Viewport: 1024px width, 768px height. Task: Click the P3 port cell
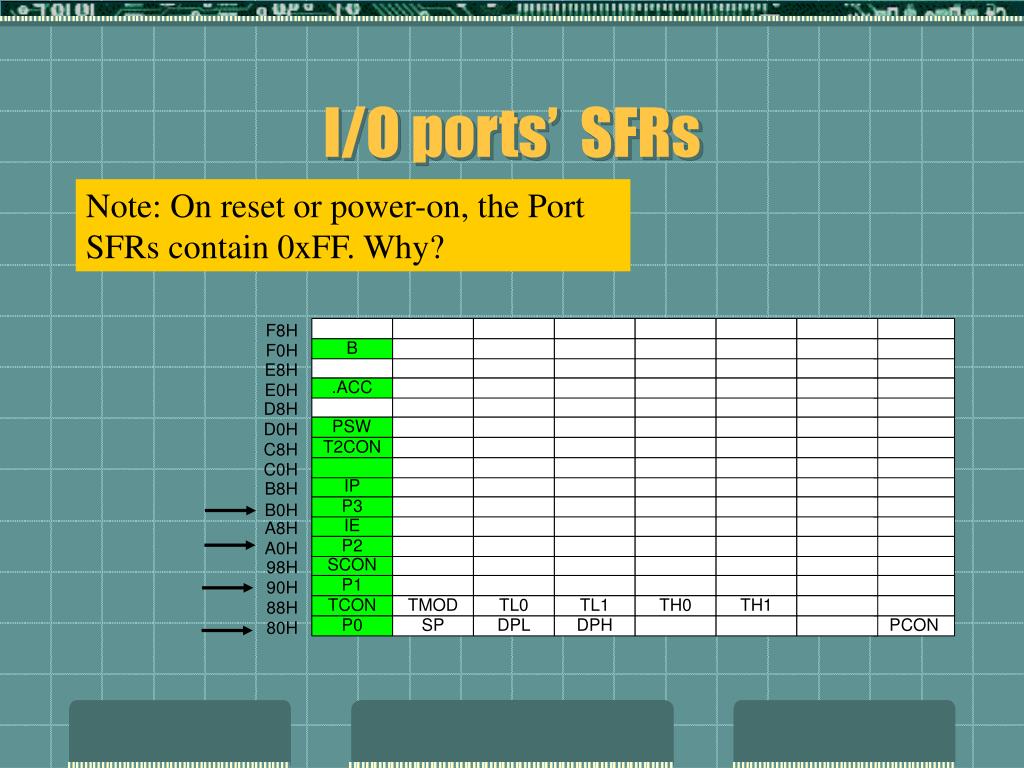(352, 506)
